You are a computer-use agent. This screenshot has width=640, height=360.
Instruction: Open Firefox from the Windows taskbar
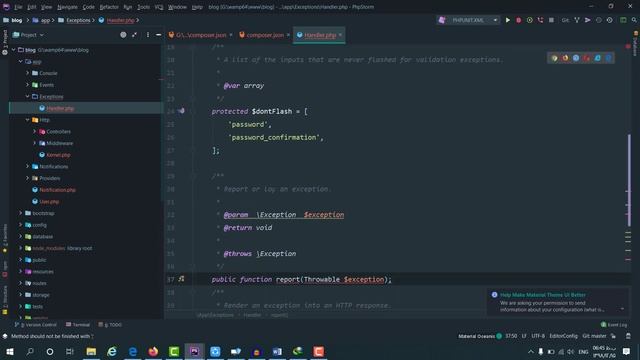pos(153,351)
